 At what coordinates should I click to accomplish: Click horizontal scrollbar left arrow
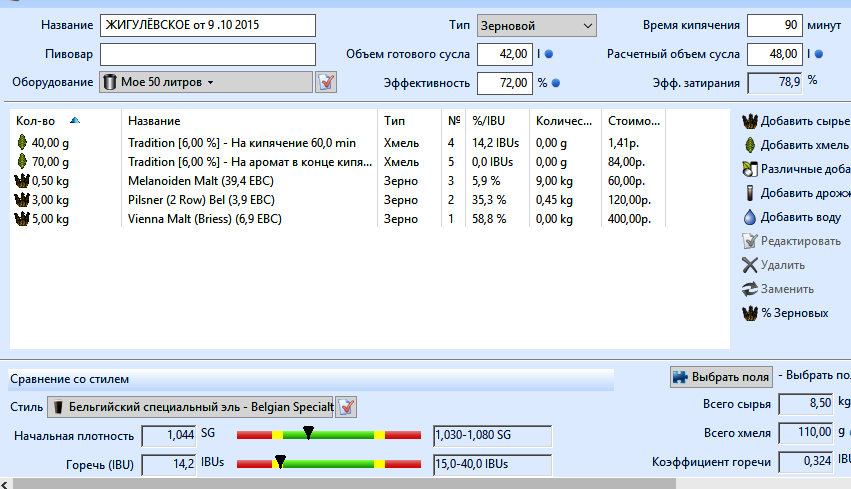click(x=5, y=484)
